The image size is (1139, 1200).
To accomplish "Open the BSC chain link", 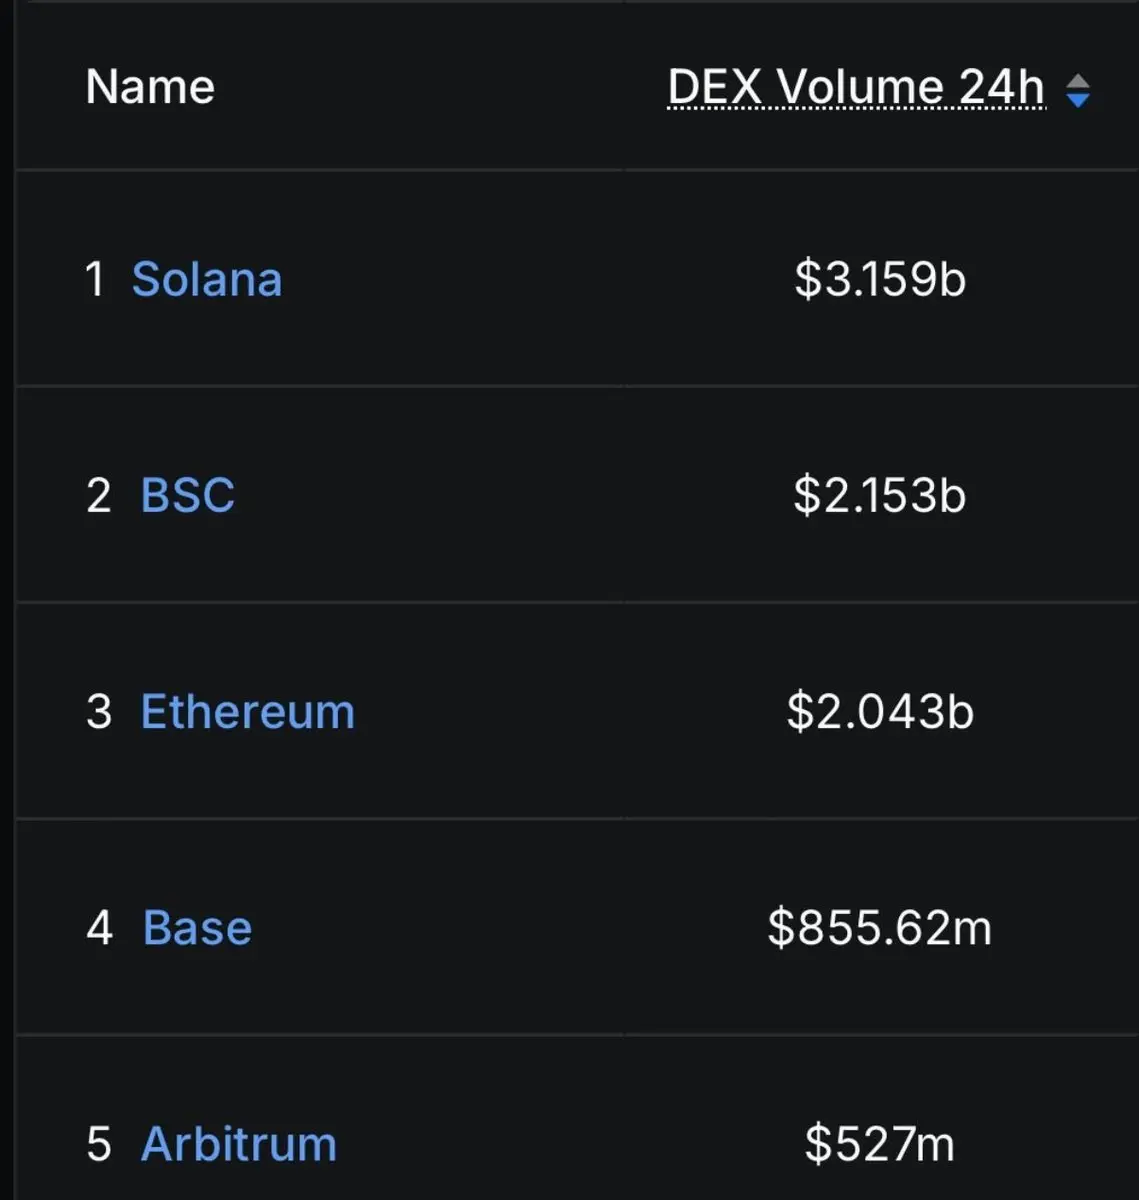I will [188, 495].
